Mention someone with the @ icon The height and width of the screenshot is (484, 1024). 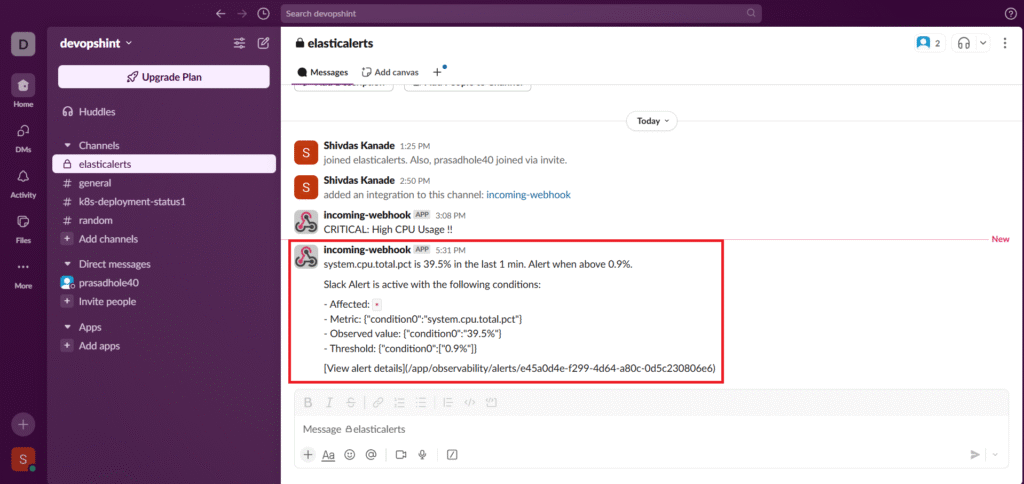point(371,455)
